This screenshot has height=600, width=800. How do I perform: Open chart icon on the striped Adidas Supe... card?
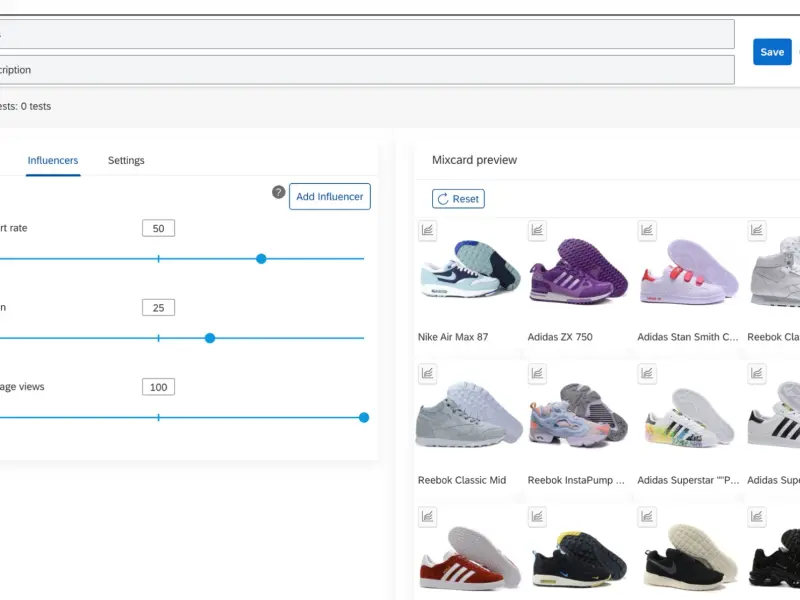(757, 374)
